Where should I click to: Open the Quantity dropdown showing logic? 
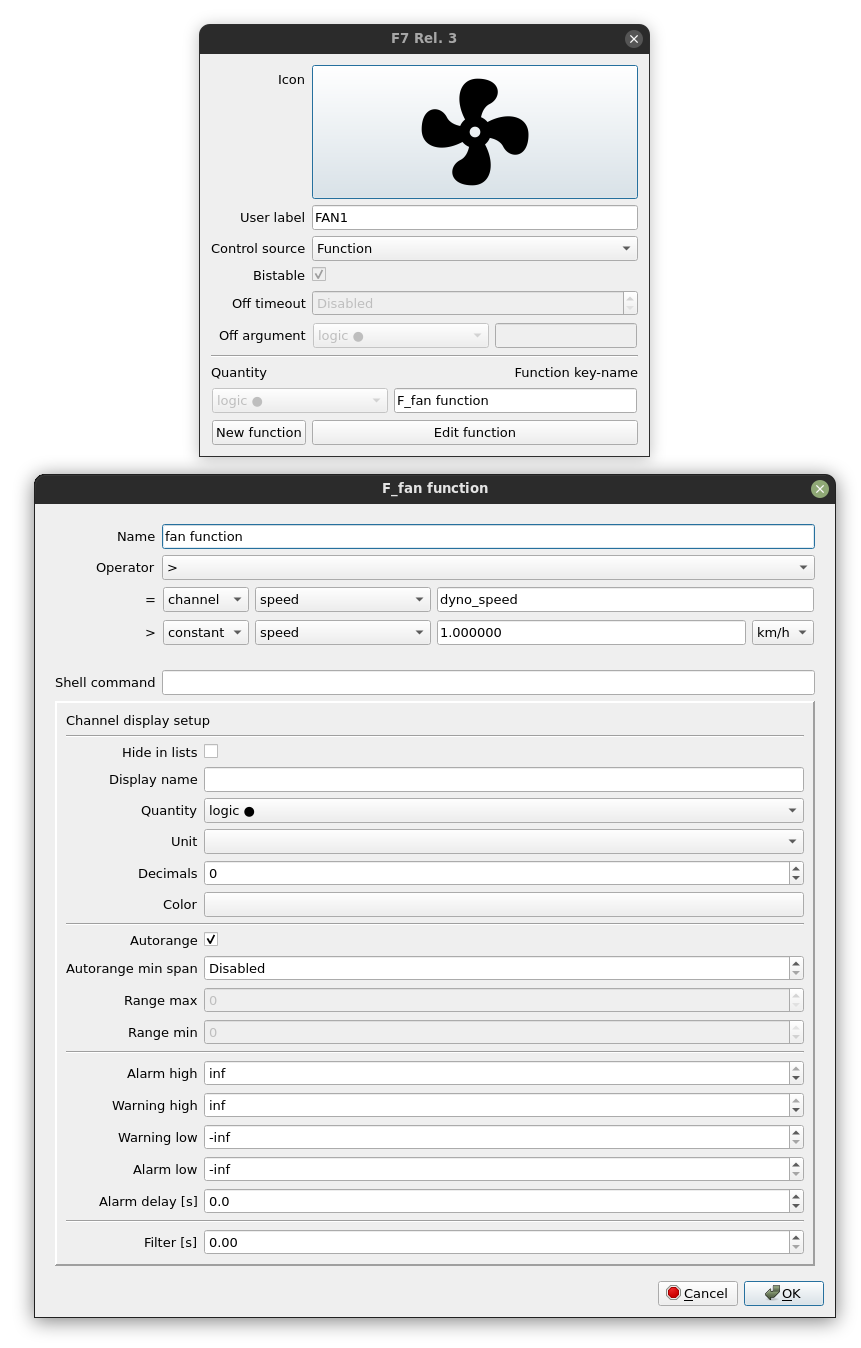coord(793,810)
